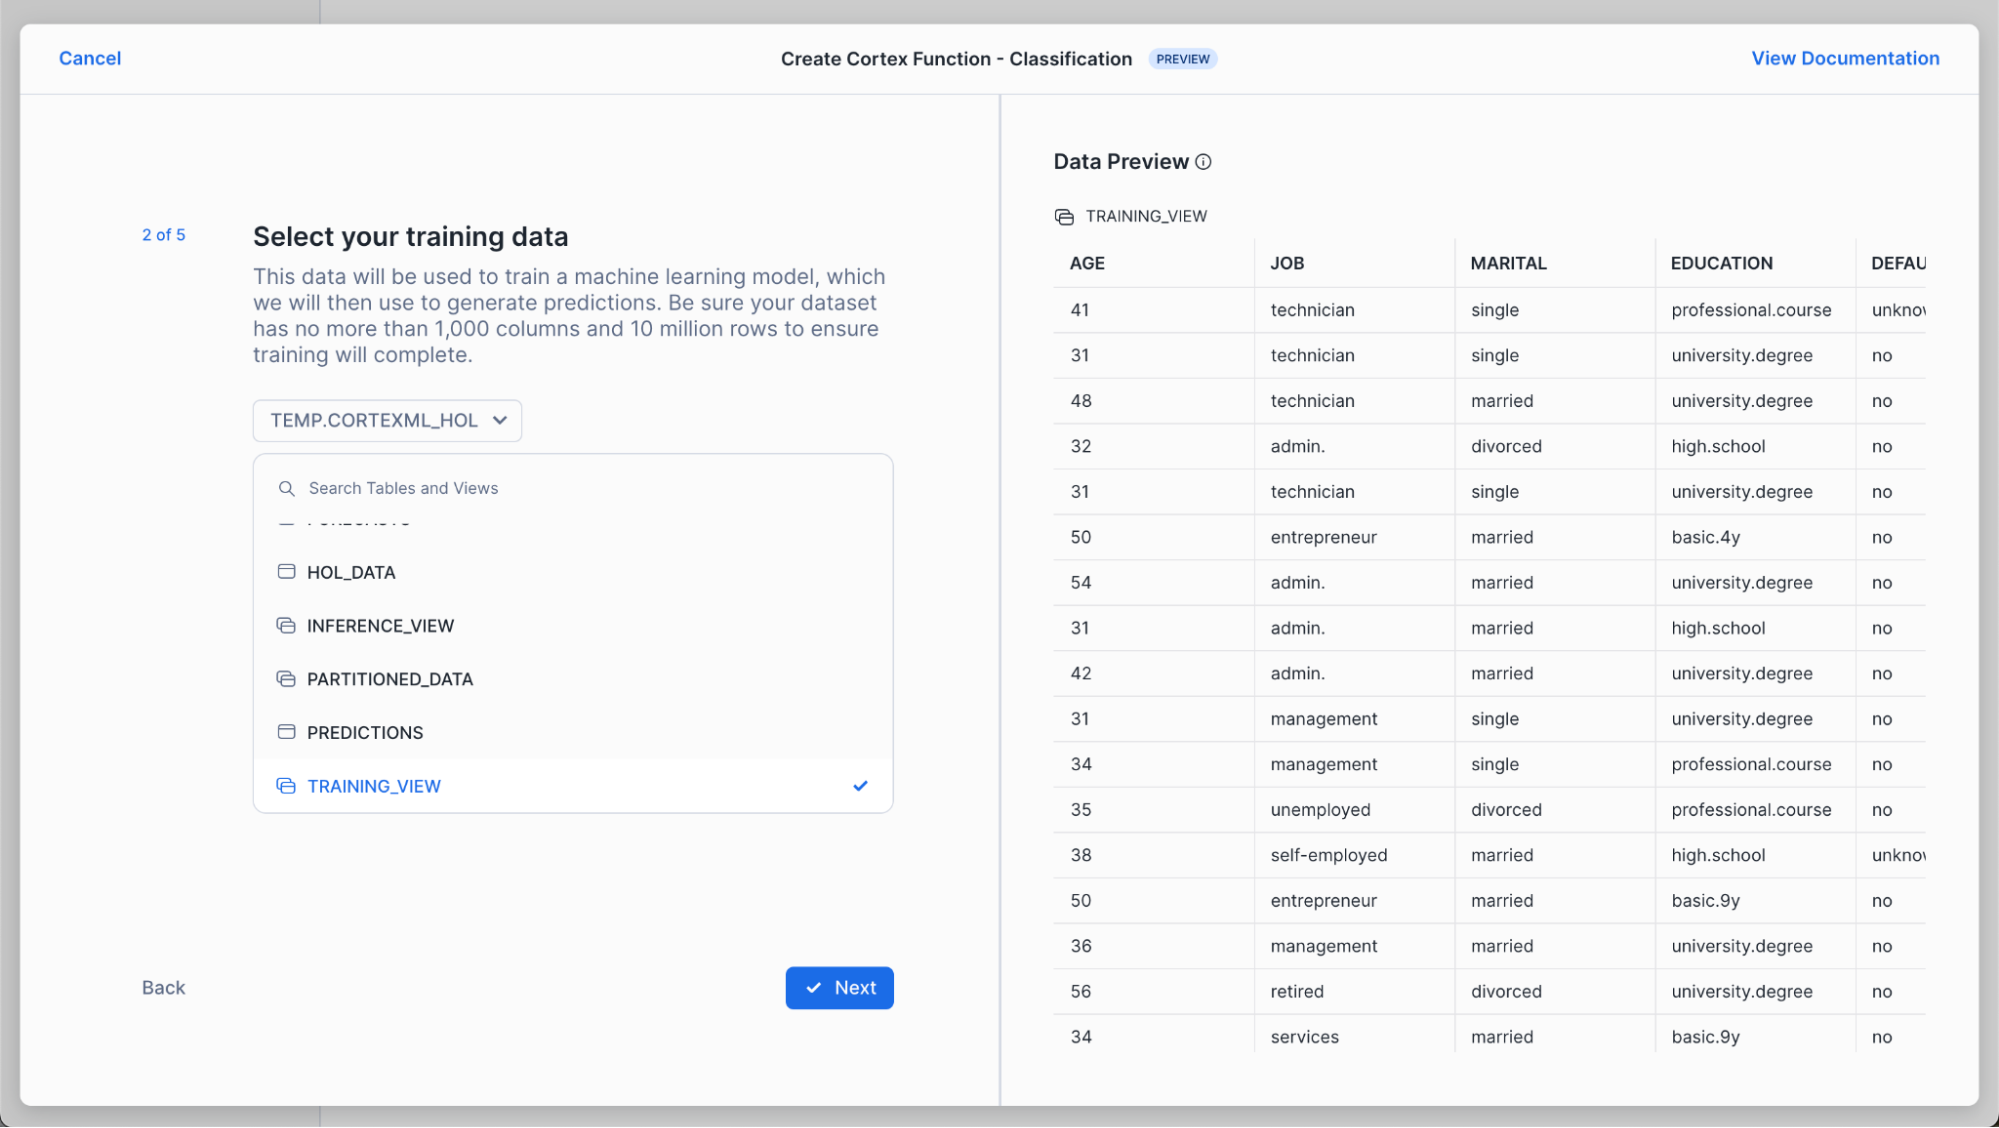Select INFERENCE_VIEW in the list
Viewport: 1999px width, 1128px height.
pyautogui.click(x=380, y=626)
